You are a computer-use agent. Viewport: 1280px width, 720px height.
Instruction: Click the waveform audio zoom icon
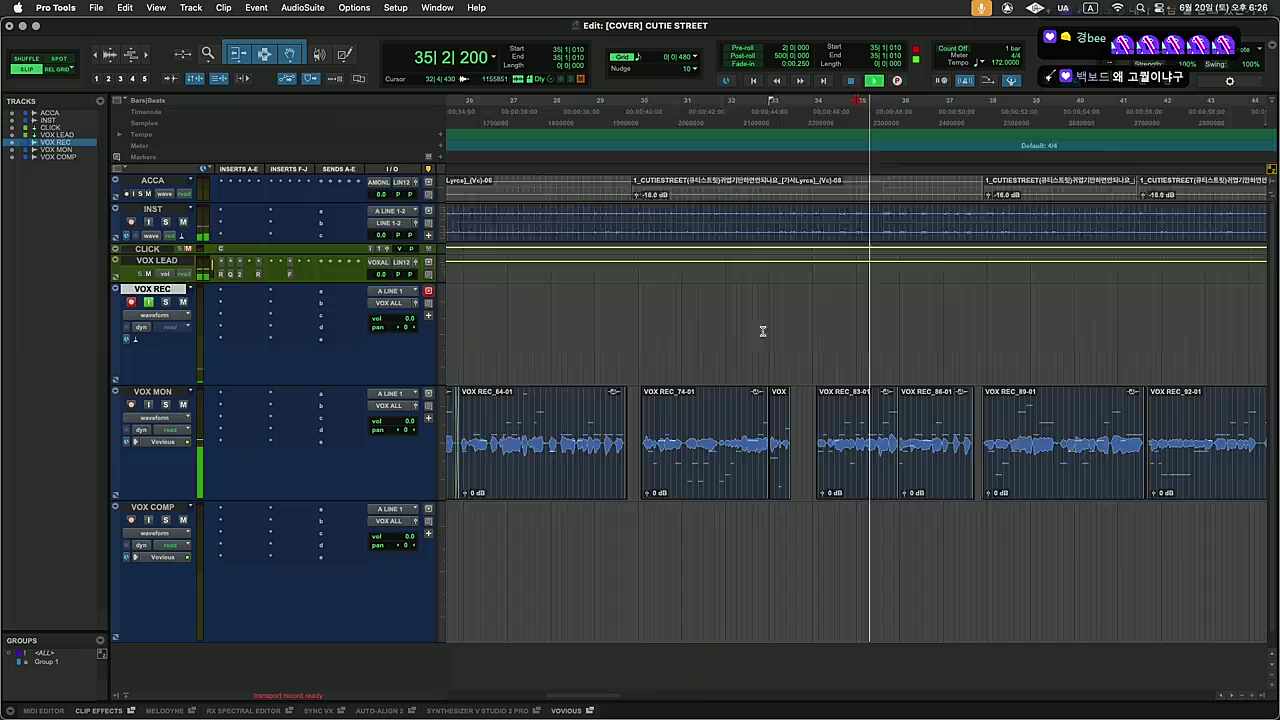tap(110, 54)
